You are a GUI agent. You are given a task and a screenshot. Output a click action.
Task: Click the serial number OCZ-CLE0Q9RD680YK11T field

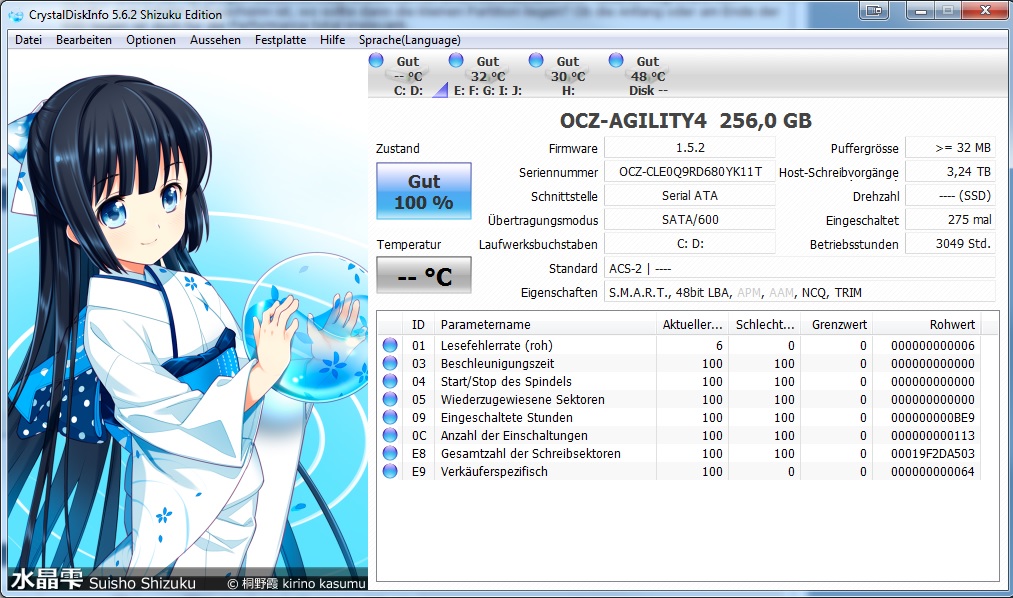point(690,172)
